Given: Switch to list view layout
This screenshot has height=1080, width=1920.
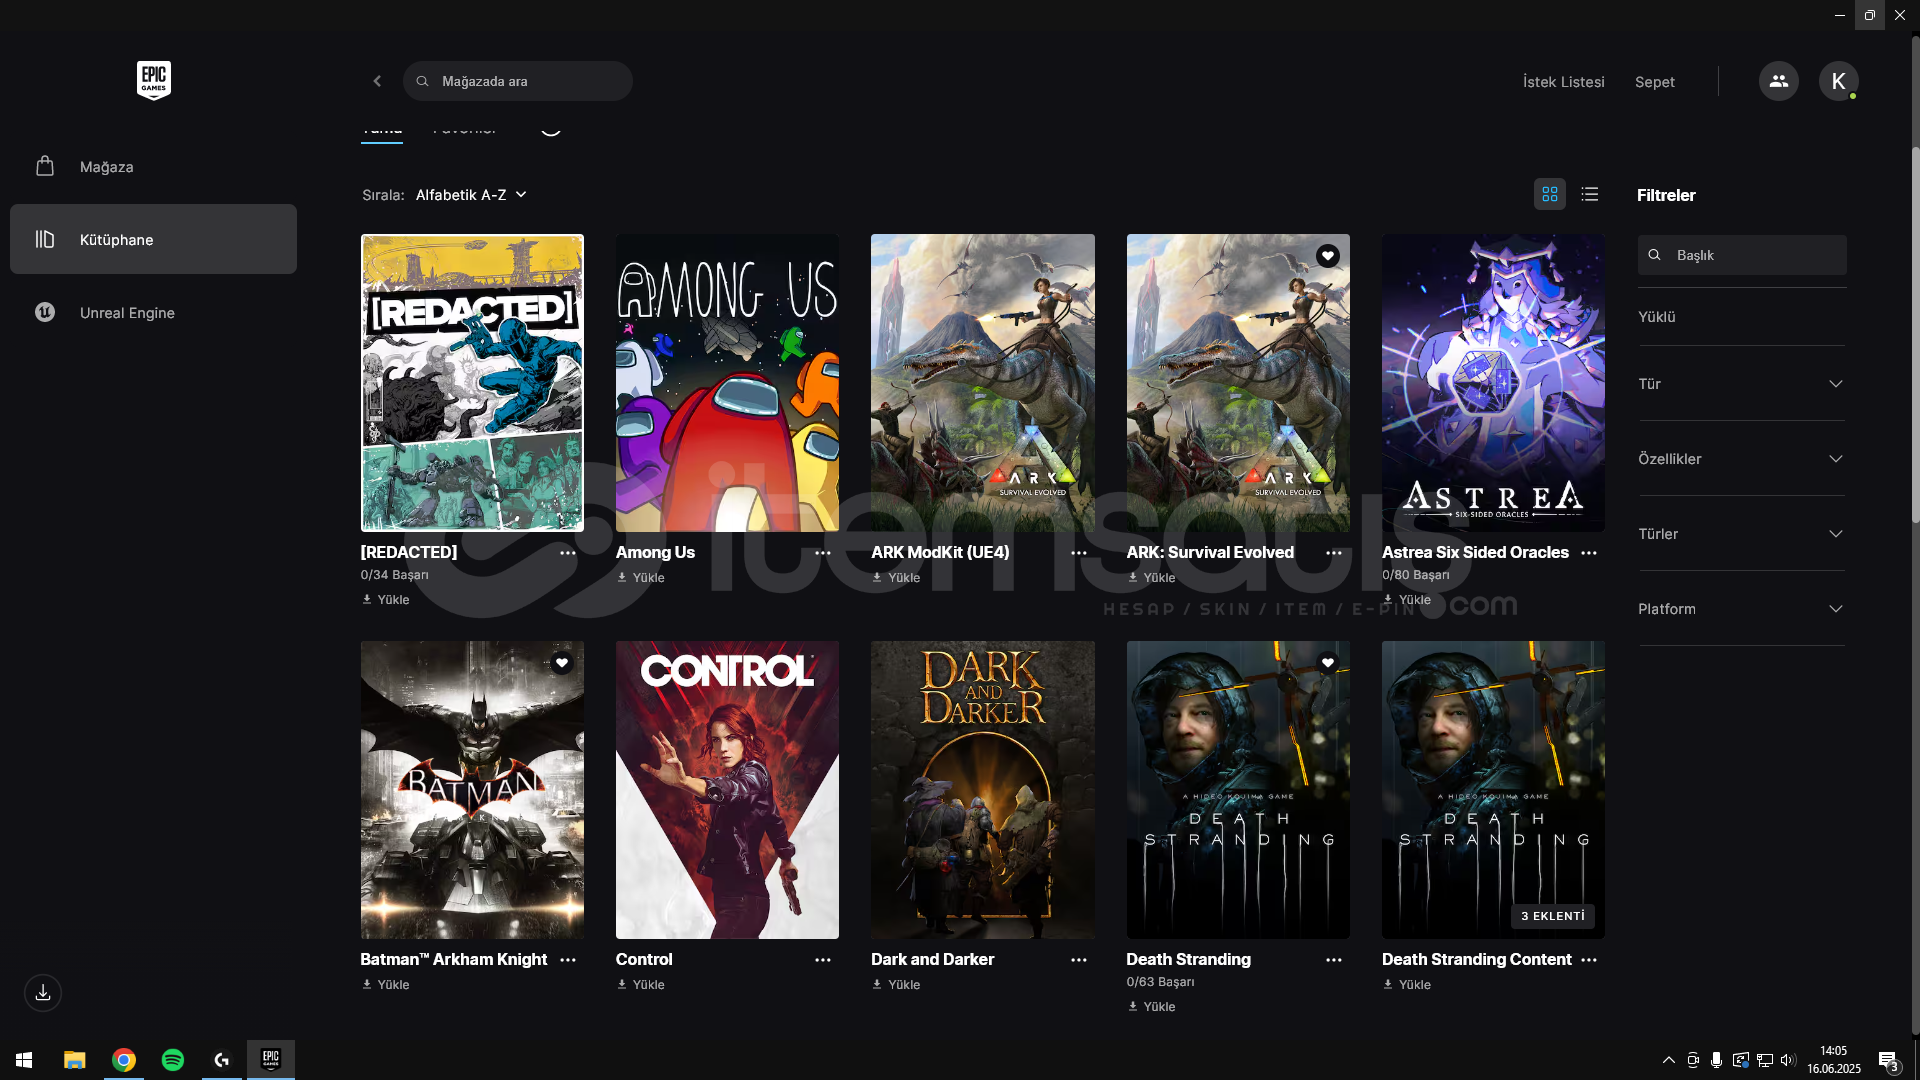Looking at the screenshot, I should click(x=1590, y=194).
